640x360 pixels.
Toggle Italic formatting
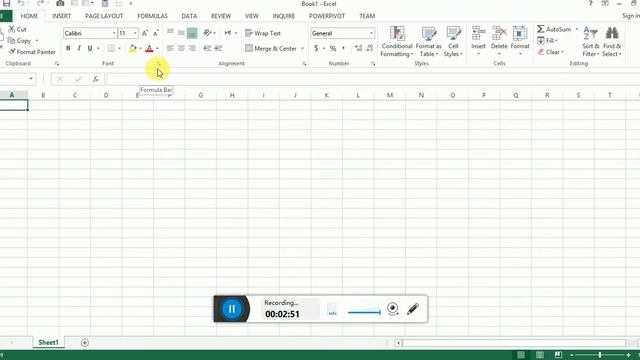79,48
